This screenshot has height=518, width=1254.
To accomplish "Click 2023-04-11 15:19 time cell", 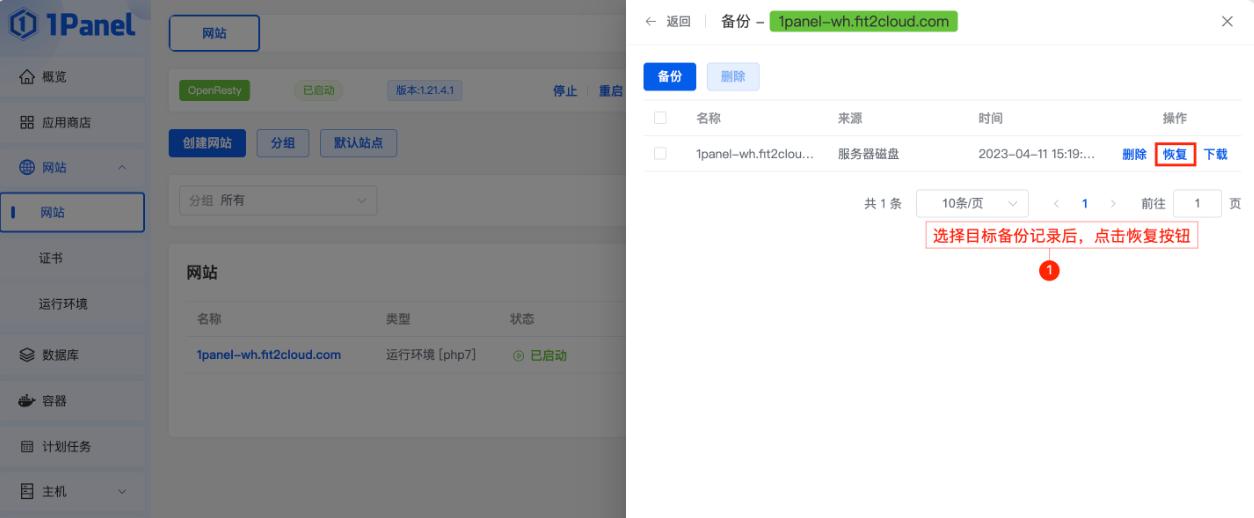I will [1037, 154].
